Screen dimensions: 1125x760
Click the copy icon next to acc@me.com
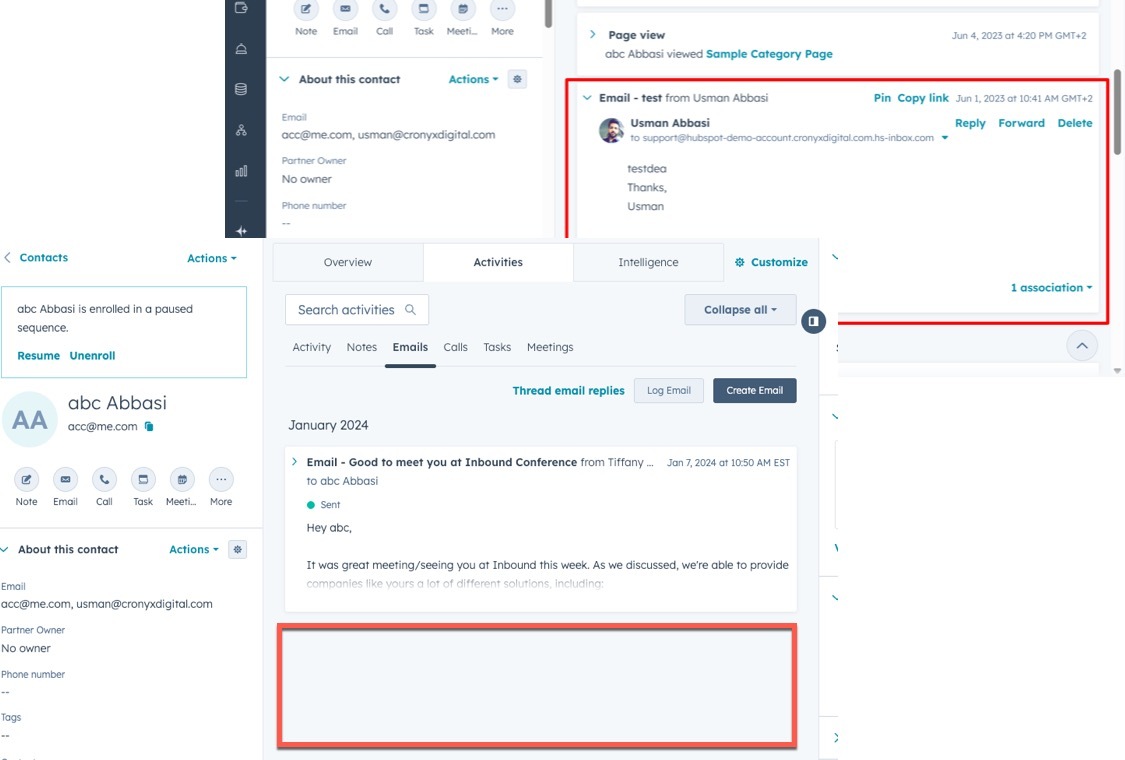coord(149,427)
